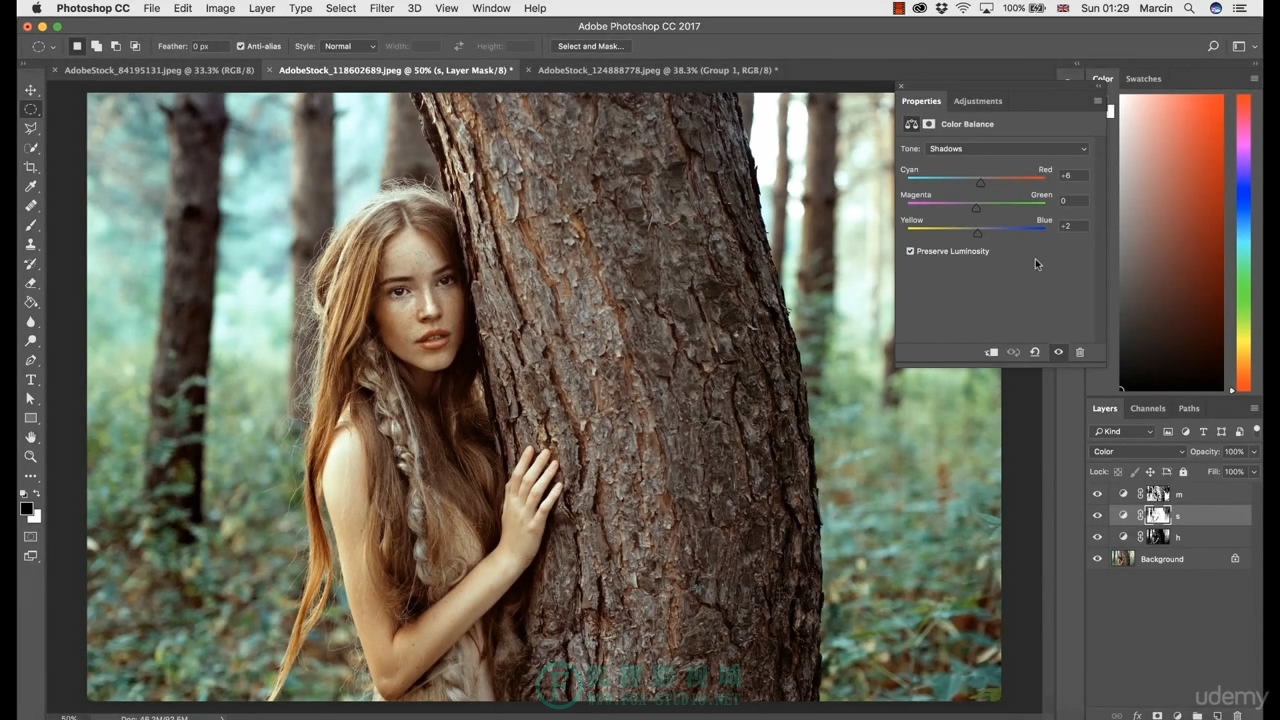Open the Swatches tab

click(x=1143, y=79)
